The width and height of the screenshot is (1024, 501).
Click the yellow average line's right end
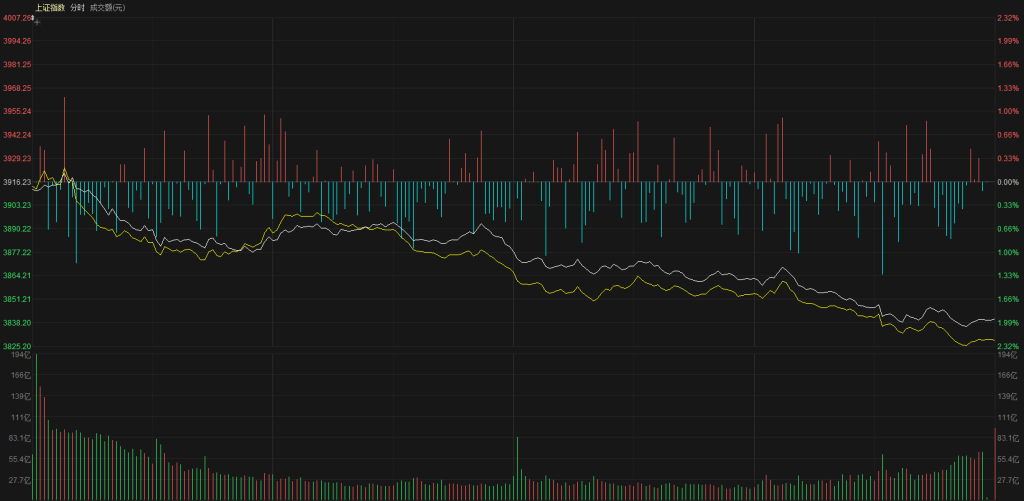pyautogui.click(x=992, y=340)
